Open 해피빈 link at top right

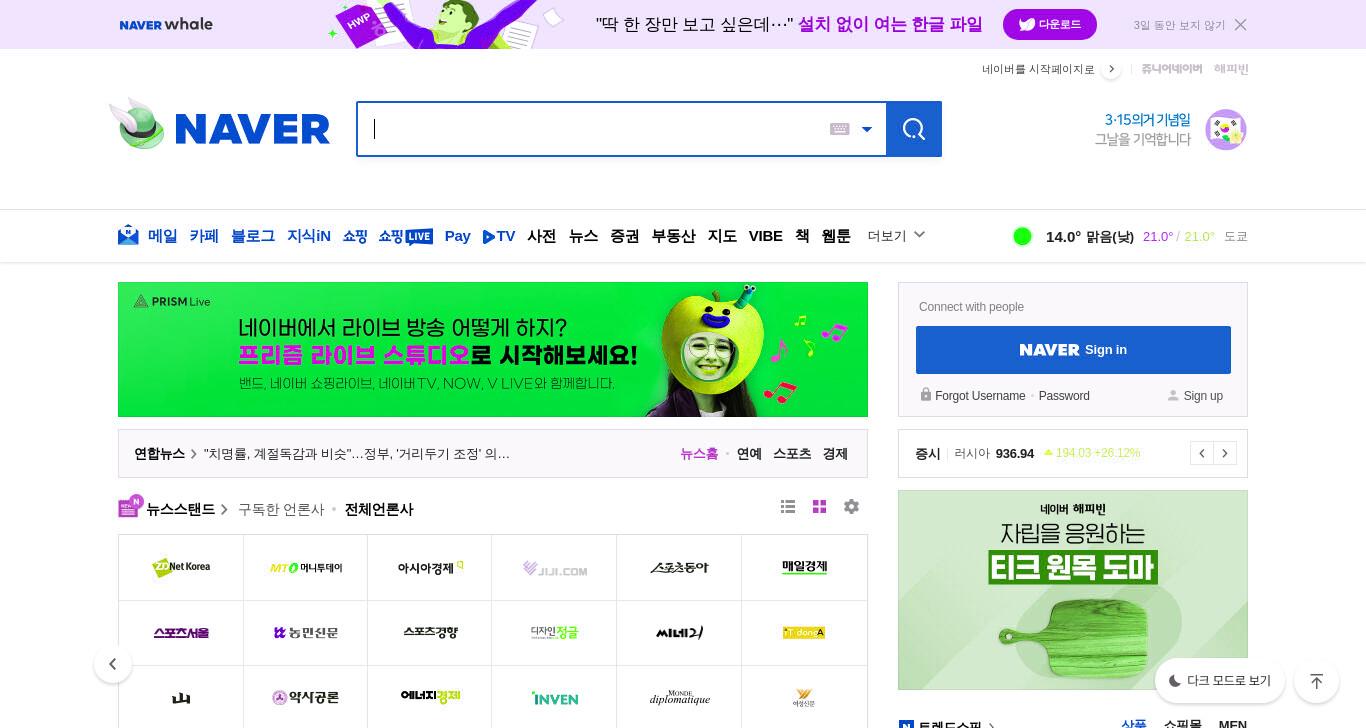tap(1231, 69)
